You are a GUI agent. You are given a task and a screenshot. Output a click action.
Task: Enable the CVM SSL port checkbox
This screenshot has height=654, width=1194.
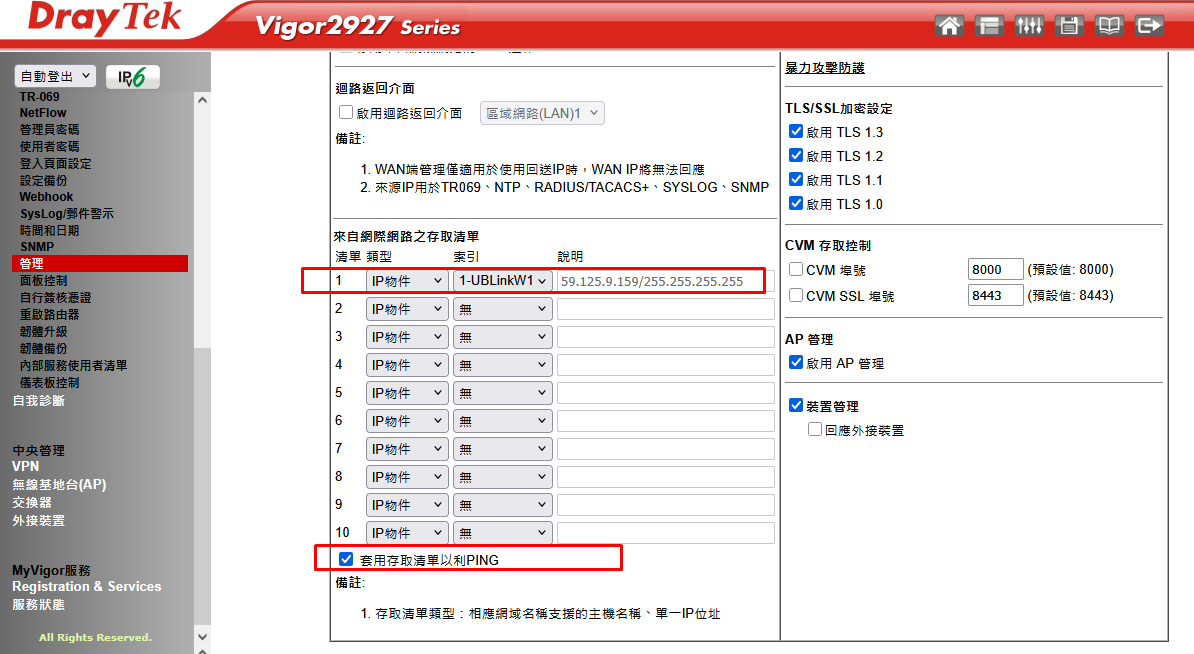click(x=796, y=295)
